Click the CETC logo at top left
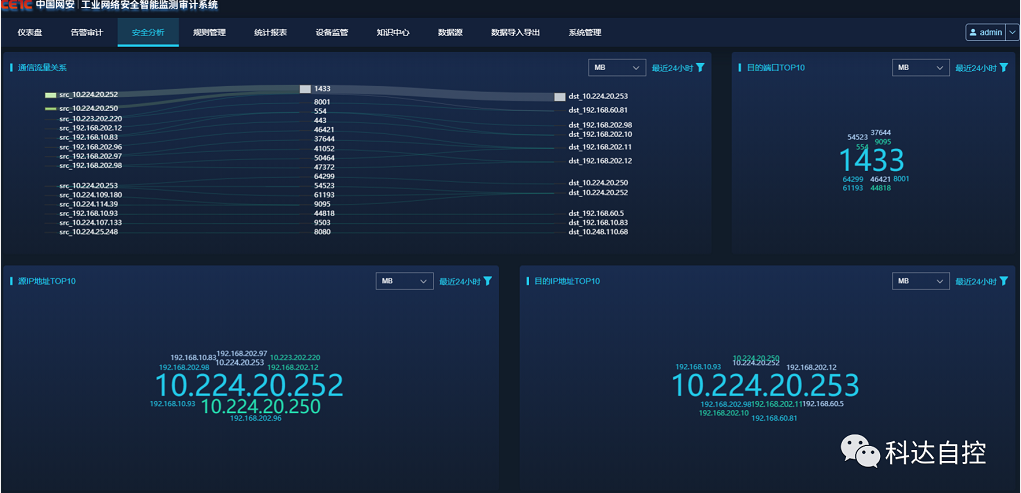 pos(16,6)
